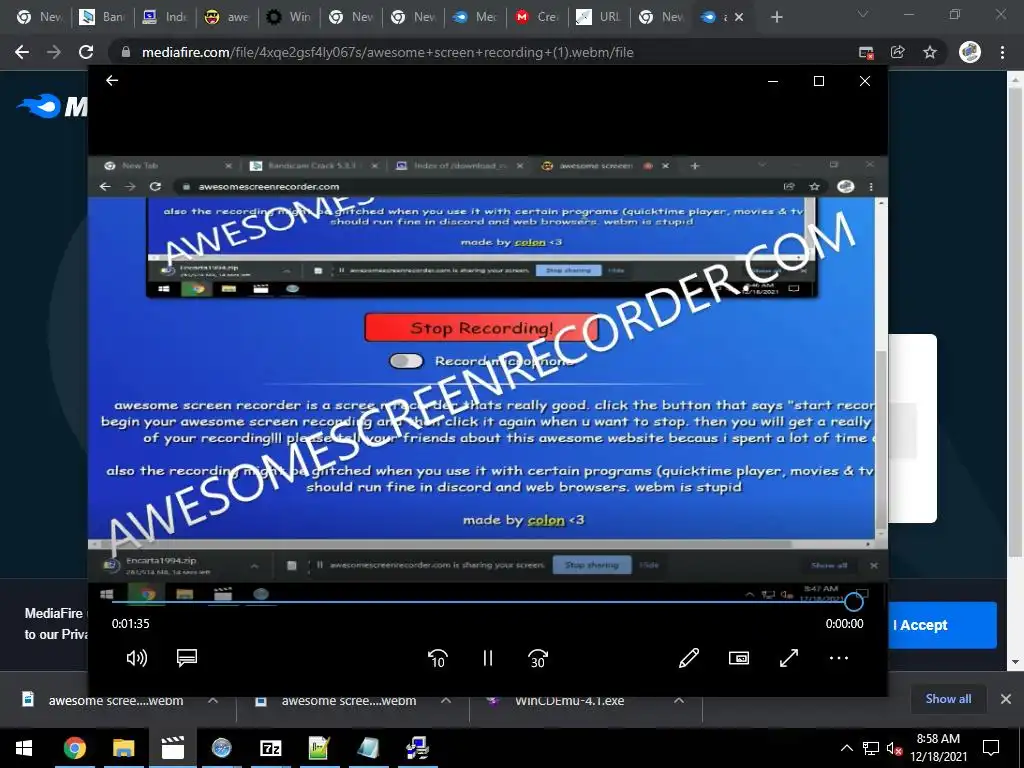Switch to the Index tab
The width and height of the screenshot is (1024, 768).
(164, 17)
